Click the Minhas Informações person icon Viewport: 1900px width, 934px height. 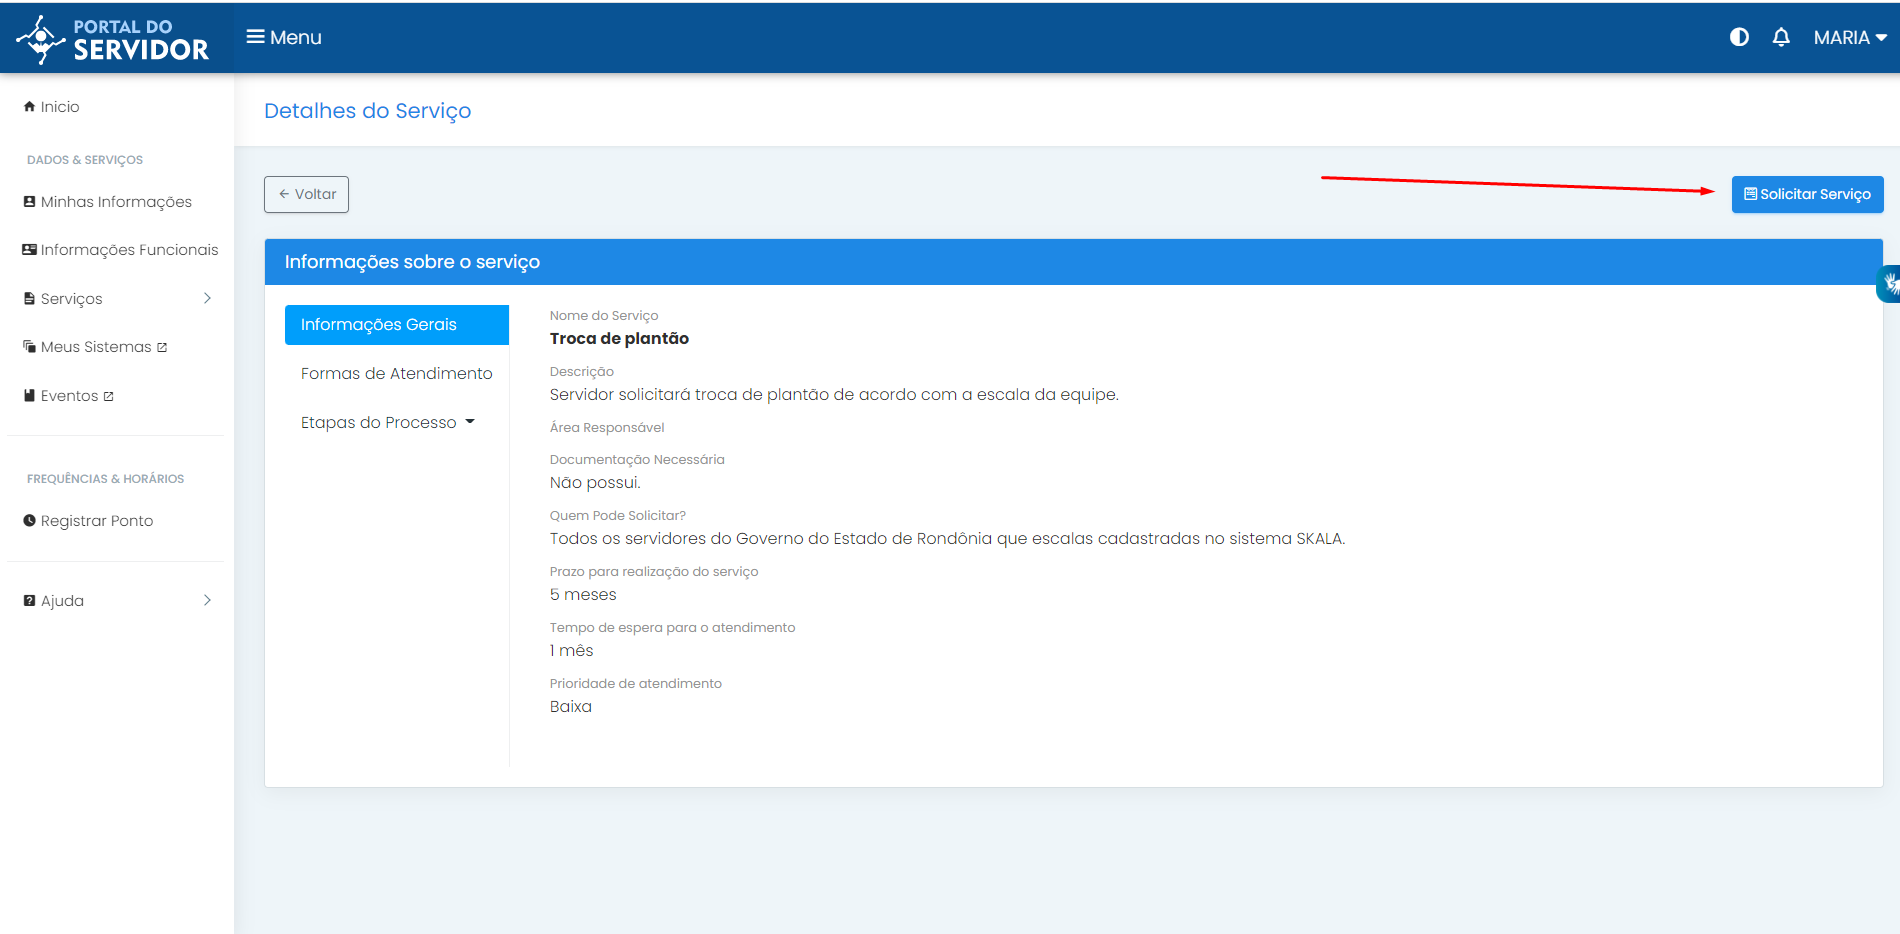tap(29, 201)
